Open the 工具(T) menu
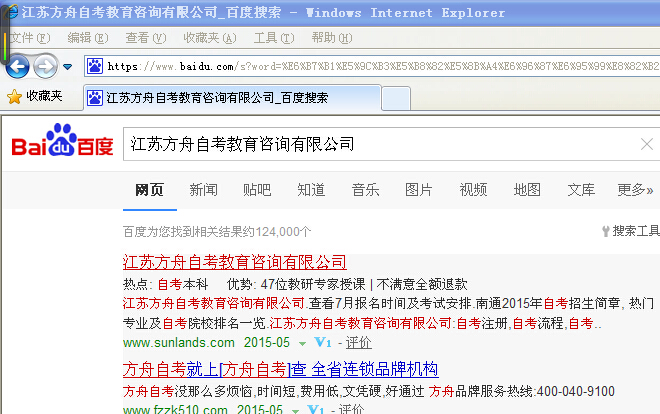The height and width of the screenshot is (414, 660). 274,38
